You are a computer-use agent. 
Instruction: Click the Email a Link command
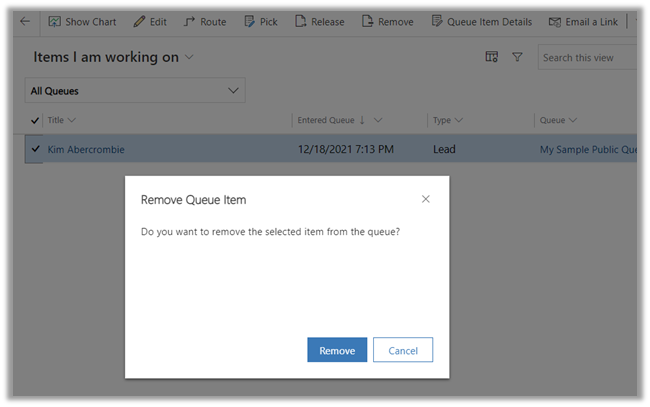click(x=583, y=21)
